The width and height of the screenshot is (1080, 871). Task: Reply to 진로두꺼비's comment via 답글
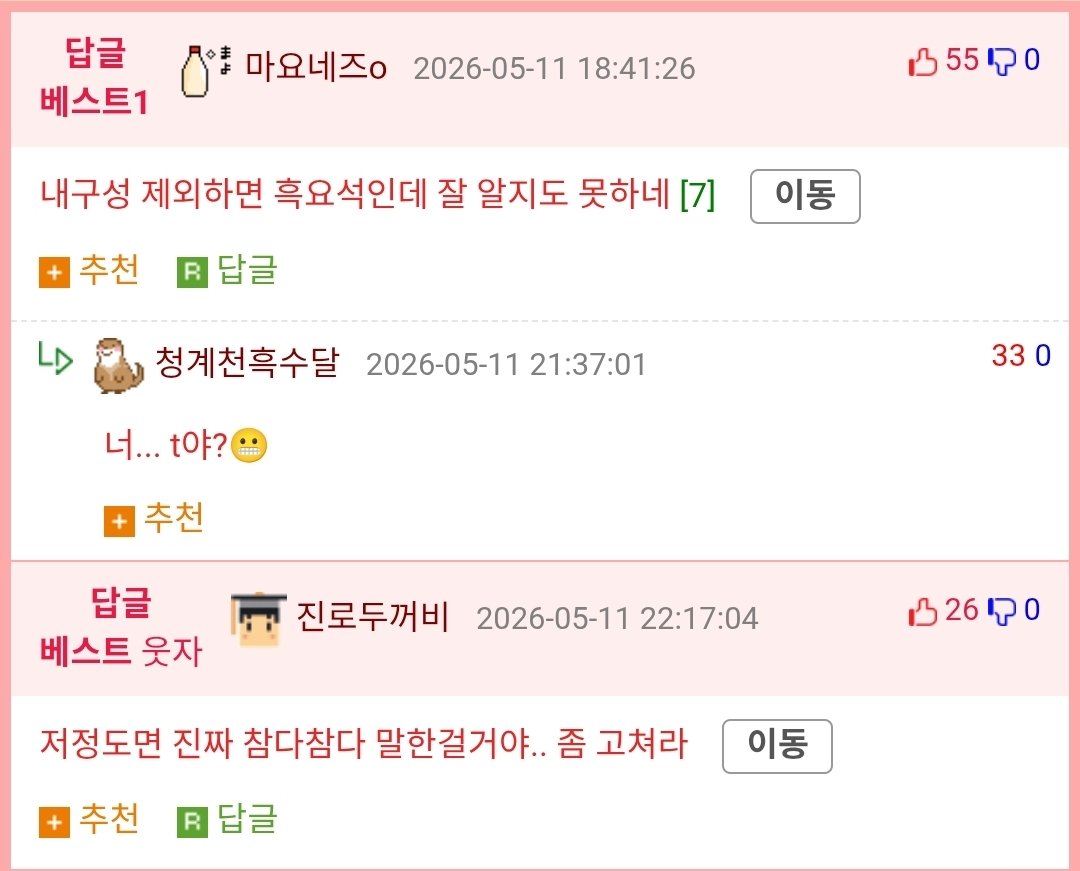[x=227, y=820]
